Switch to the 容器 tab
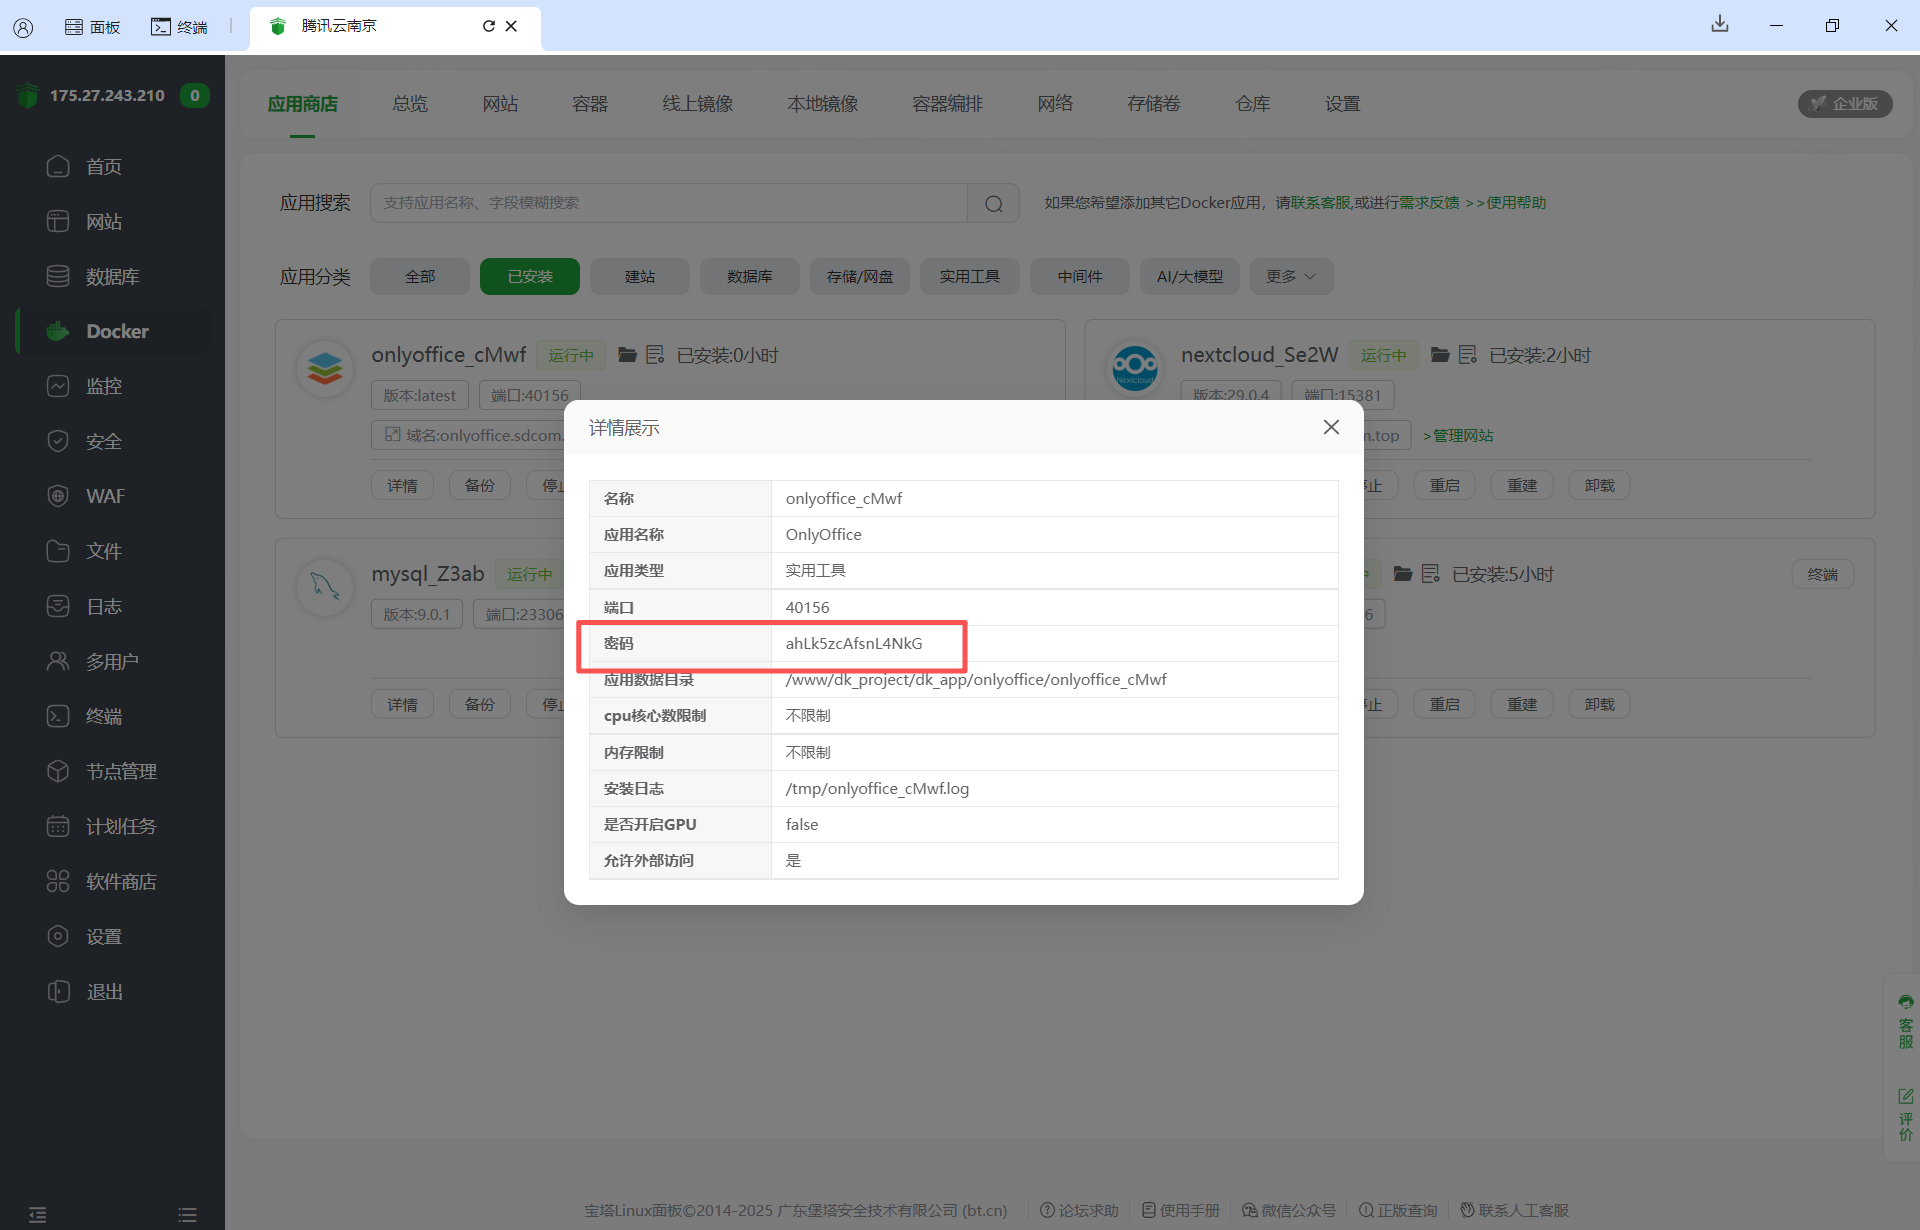 pos(589,104)
